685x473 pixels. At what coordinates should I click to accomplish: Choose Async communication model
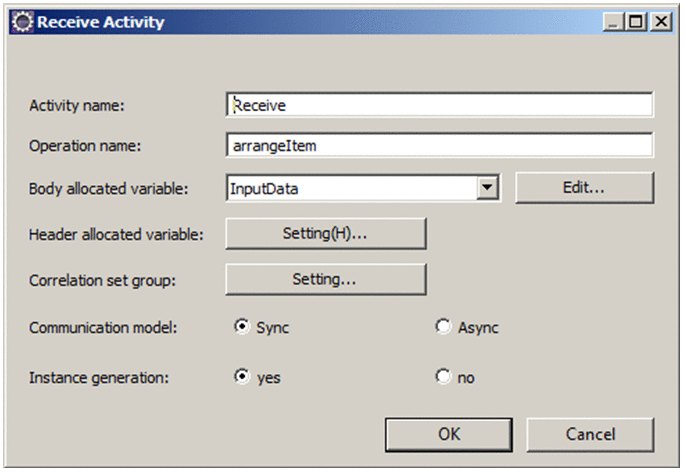[443, 327]
